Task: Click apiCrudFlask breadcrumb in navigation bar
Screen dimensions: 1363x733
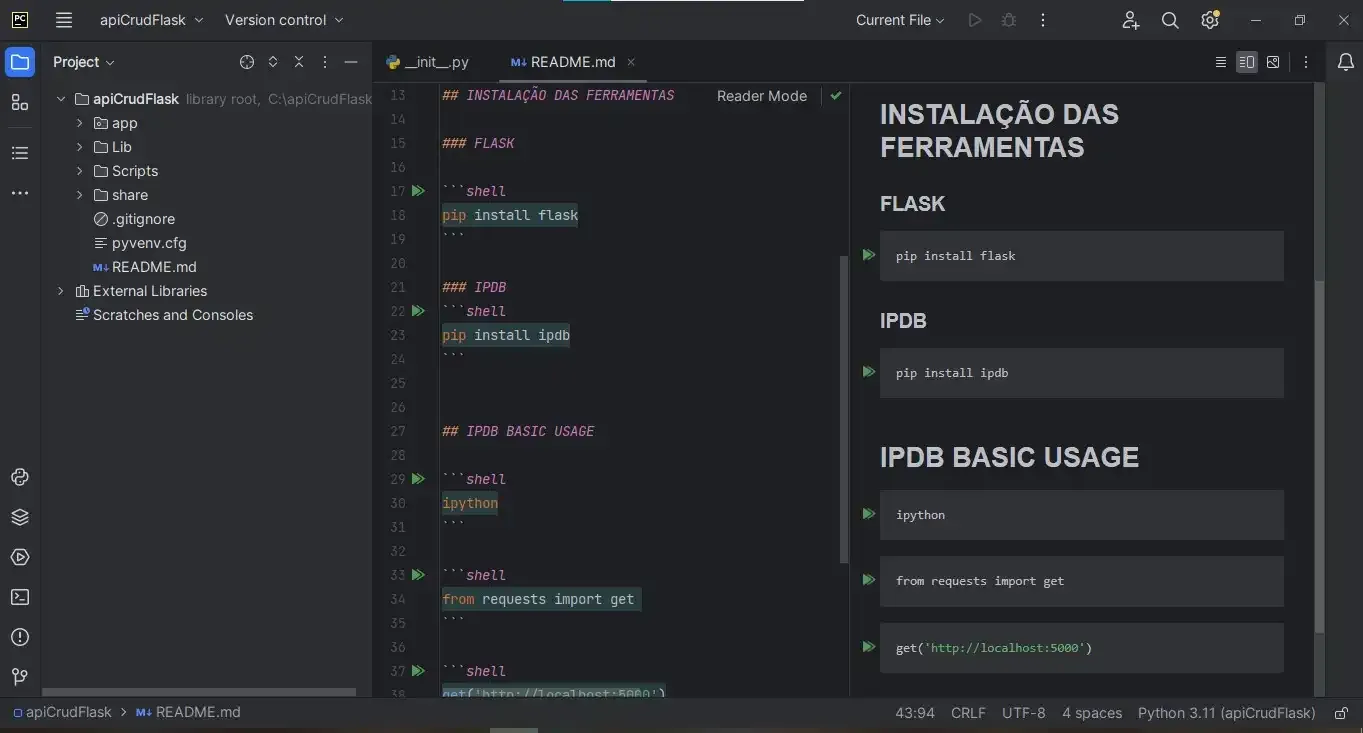Action: [61, 713]
